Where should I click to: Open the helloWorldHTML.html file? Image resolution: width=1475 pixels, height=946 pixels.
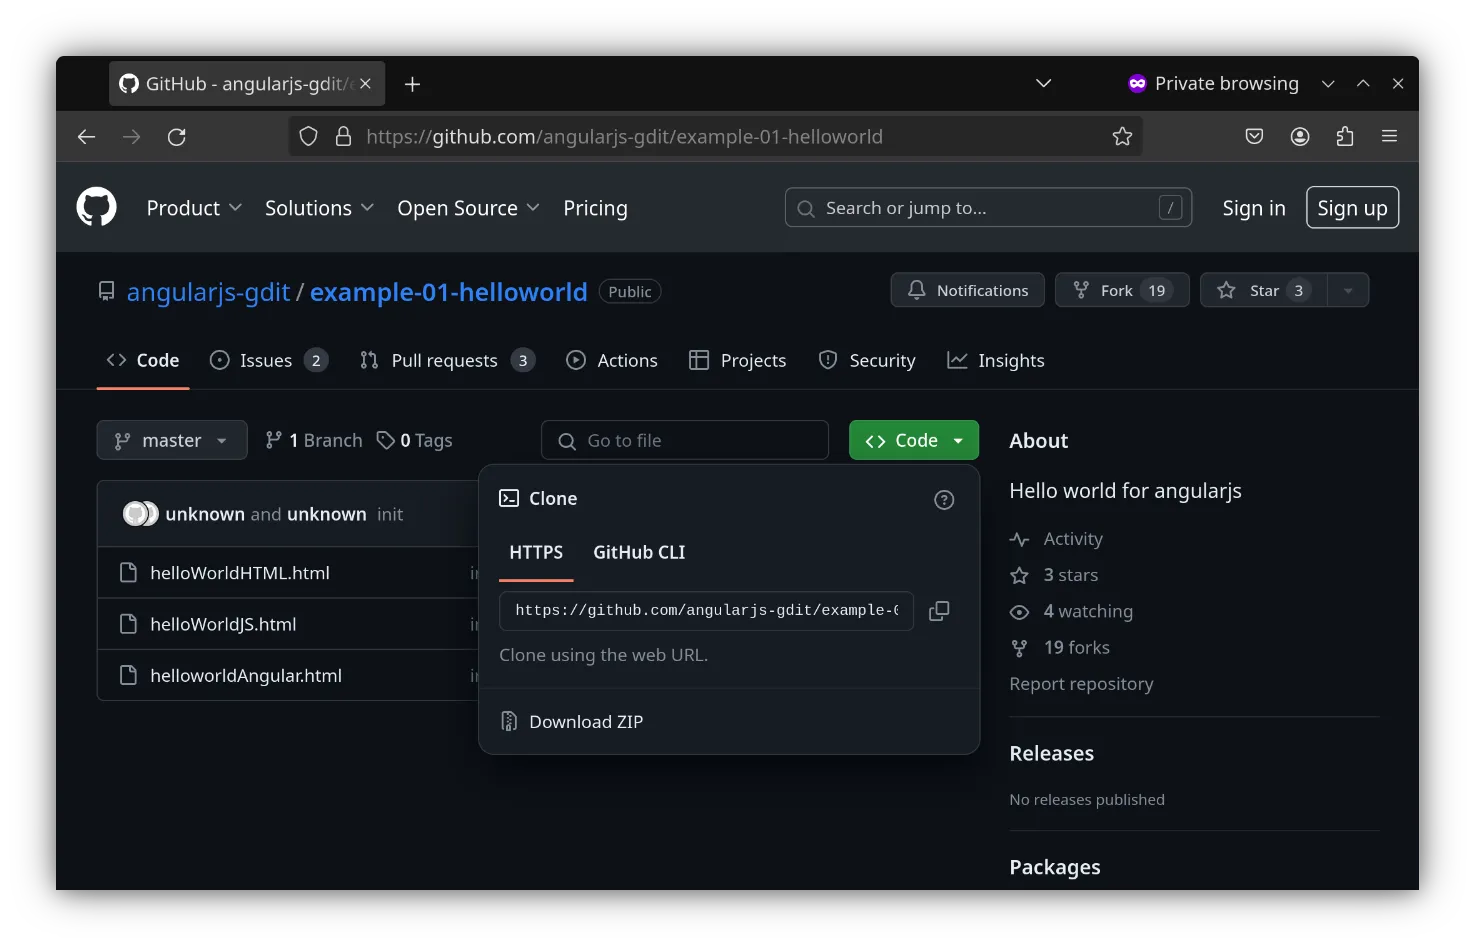pos(240,573)
